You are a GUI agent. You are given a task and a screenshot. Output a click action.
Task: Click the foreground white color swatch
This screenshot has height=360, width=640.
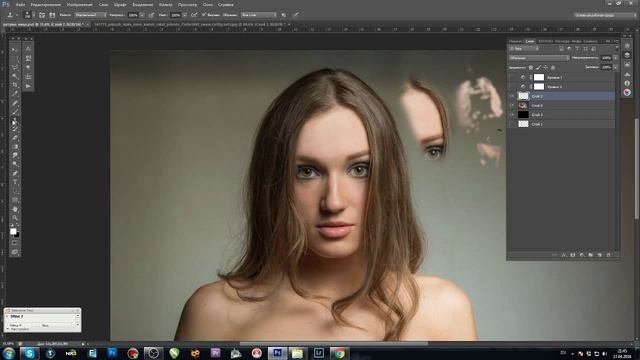(x=13, y=231)
